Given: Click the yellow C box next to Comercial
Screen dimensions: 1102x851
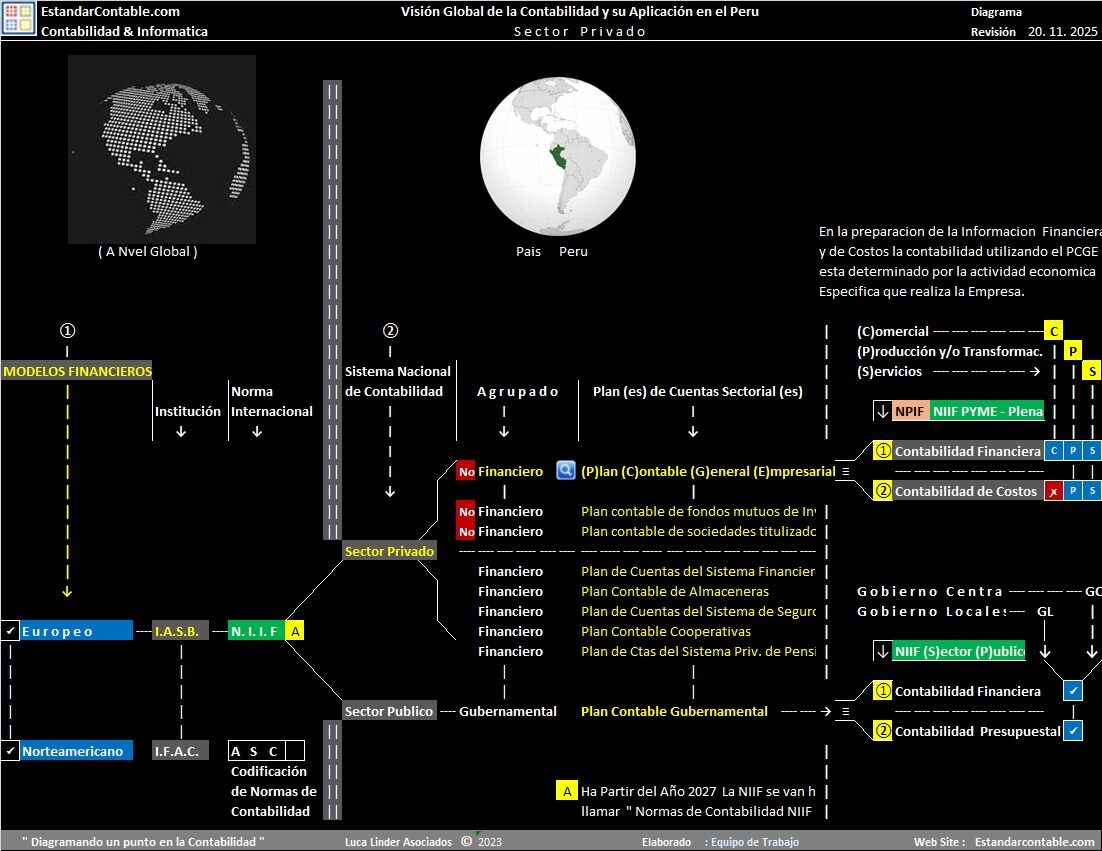Looking at the screenshot, I should coord(1052,331).
